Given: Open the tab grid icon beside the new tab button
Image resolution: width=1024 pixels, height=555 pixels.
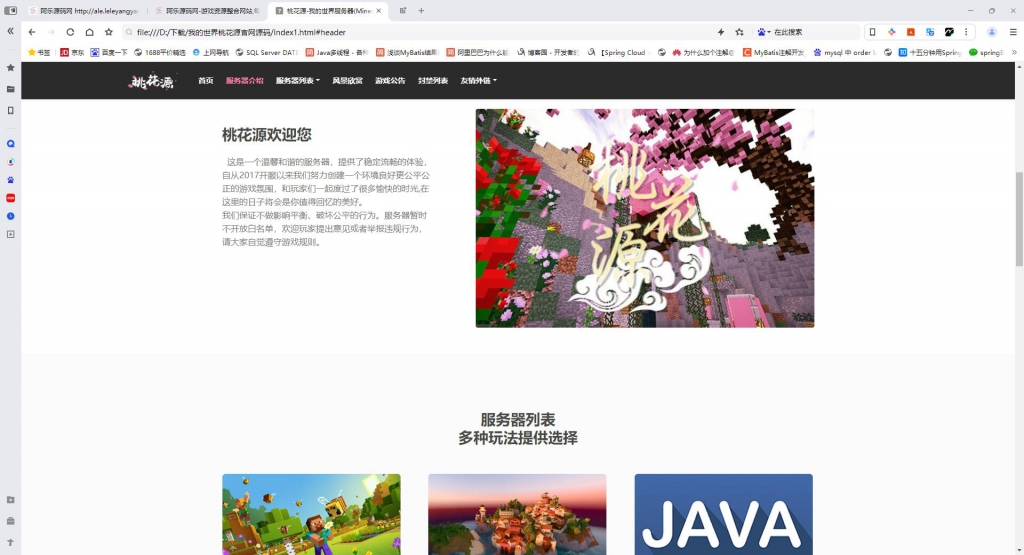Looking at the screenshot, I should [x=403, y=10].
